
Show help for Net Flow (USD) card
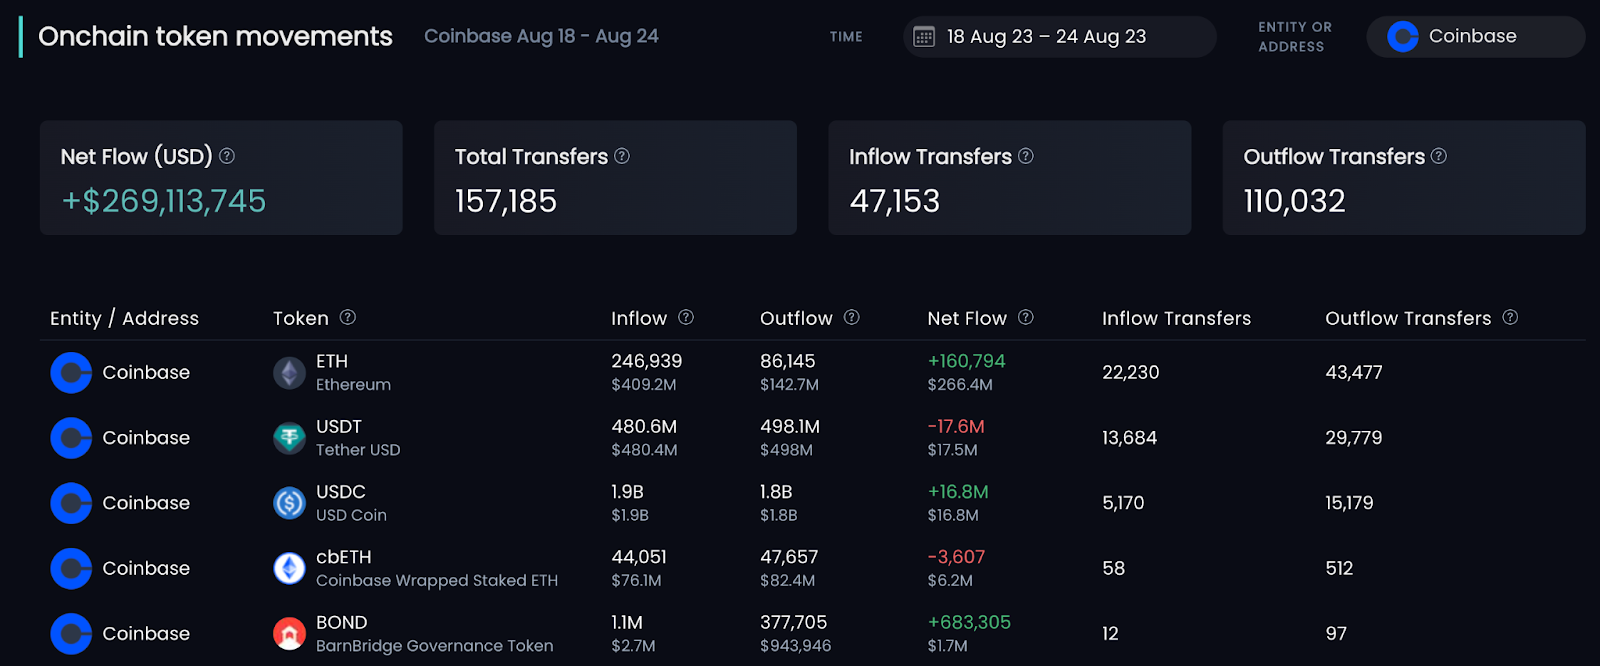tap(227, 156)
